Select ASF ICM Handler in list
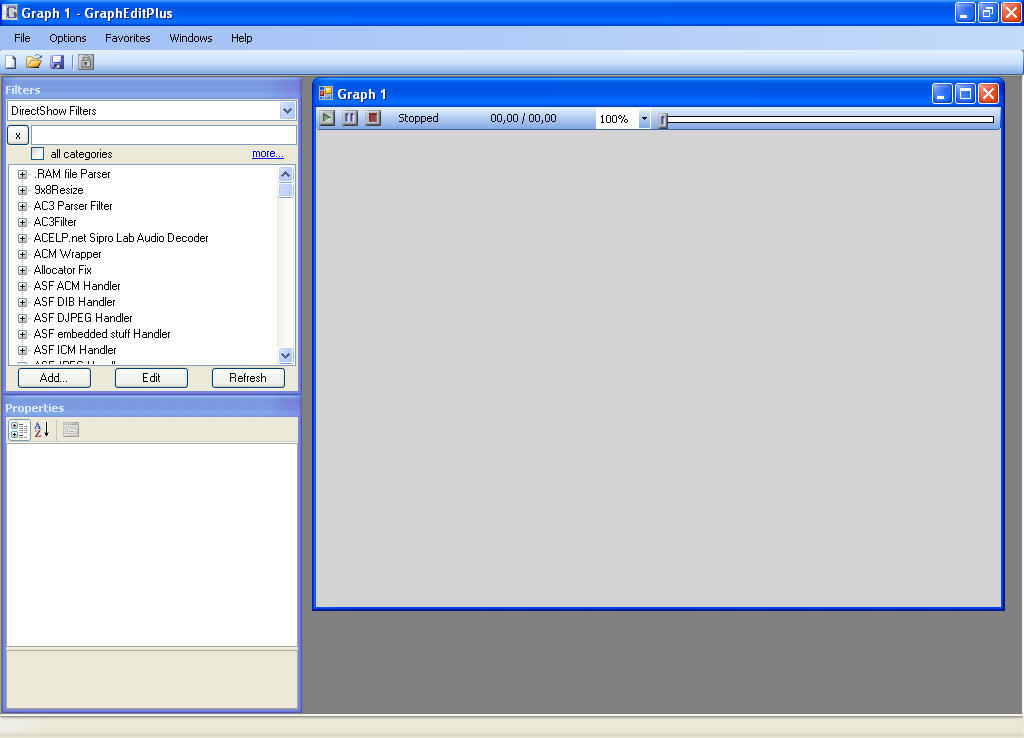Viewport: 1024px width, 738px height. point(75,350)
